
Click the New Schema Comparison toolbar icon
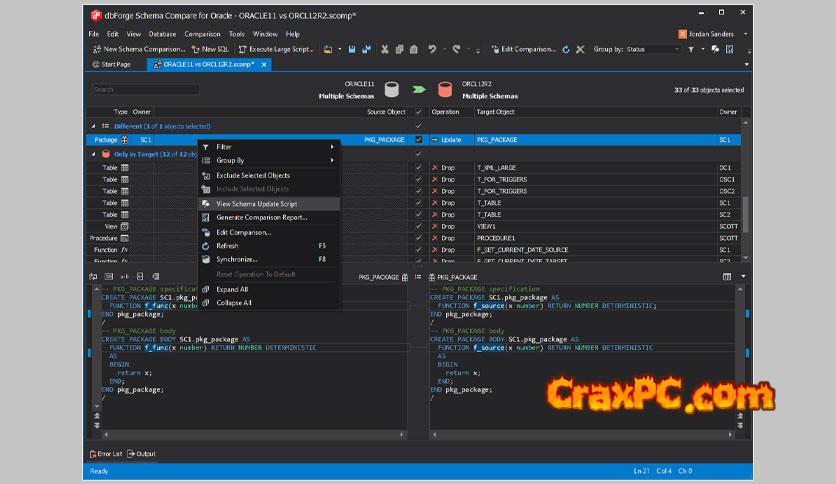click(x=96, y=49)
